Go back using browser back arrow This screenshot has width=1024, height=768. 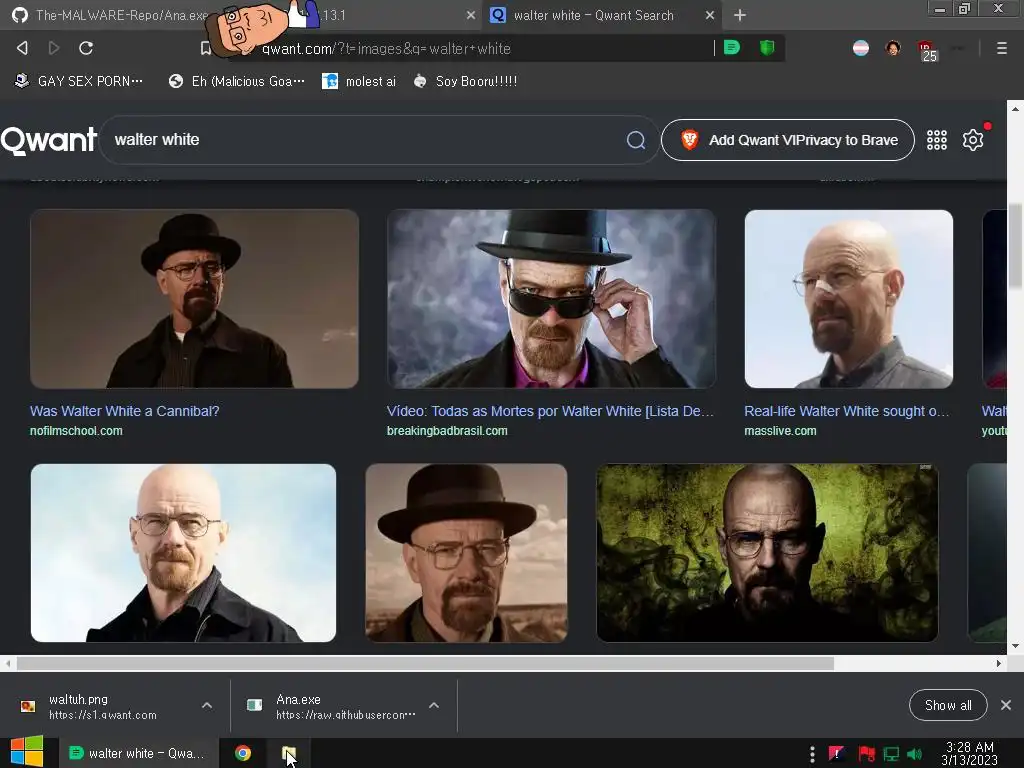(x=22, y=48)
